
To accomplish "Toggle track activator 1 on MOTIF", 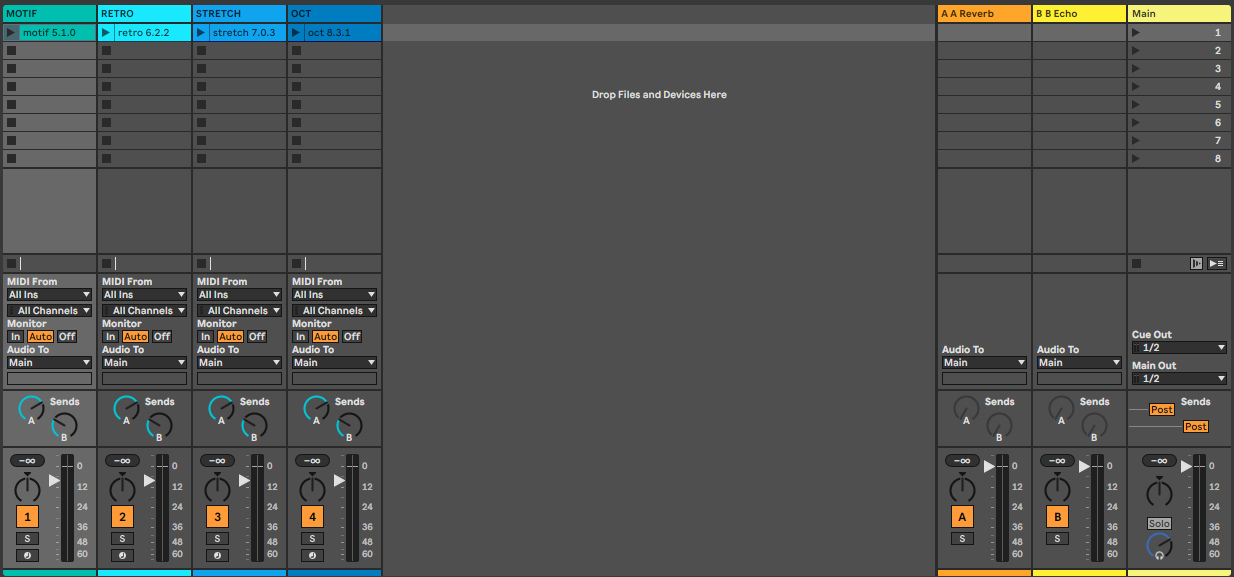I will coord(27,517).
